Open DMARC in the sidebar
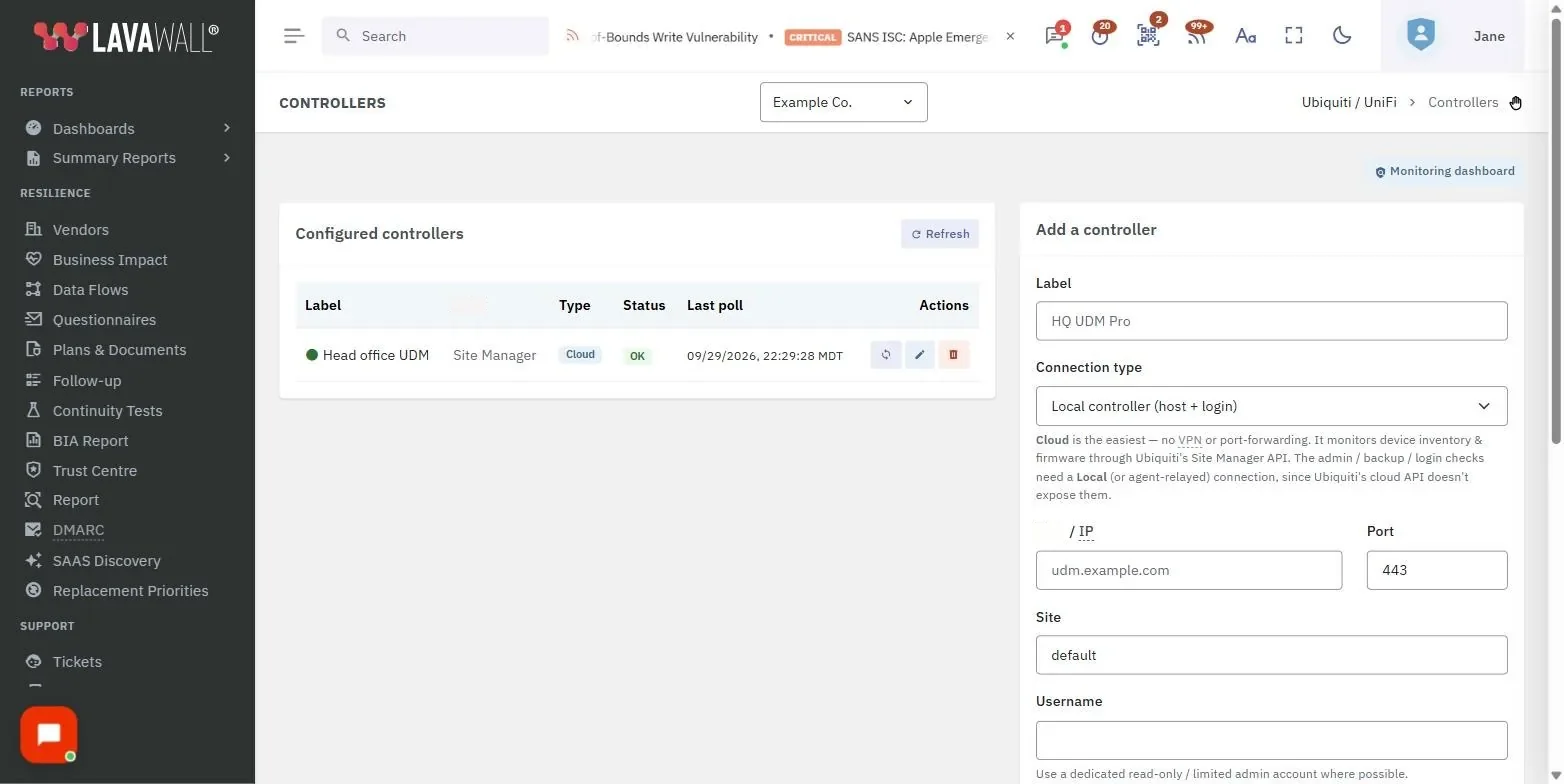The image size is (1564, 784). (78, 530)
